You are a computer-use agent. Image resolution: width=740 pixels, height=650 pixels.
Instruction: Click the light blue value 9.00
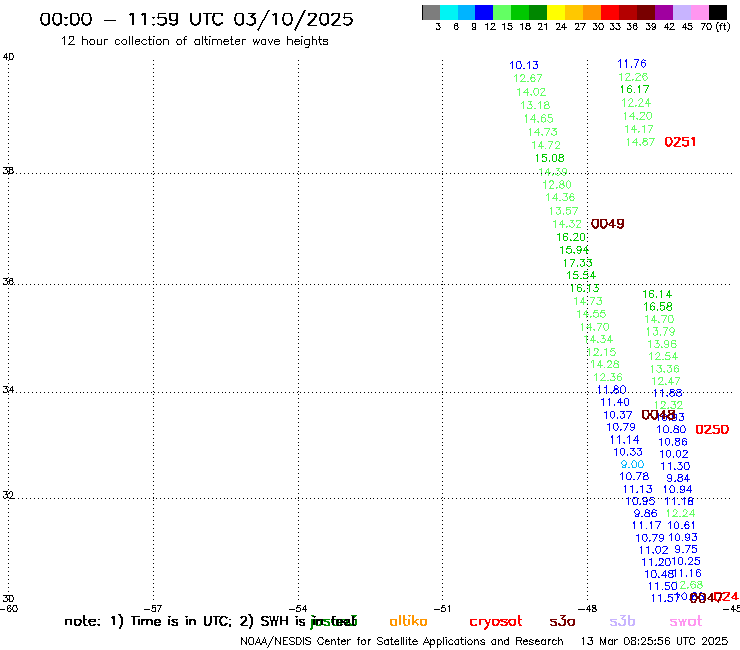pos(632,464)
